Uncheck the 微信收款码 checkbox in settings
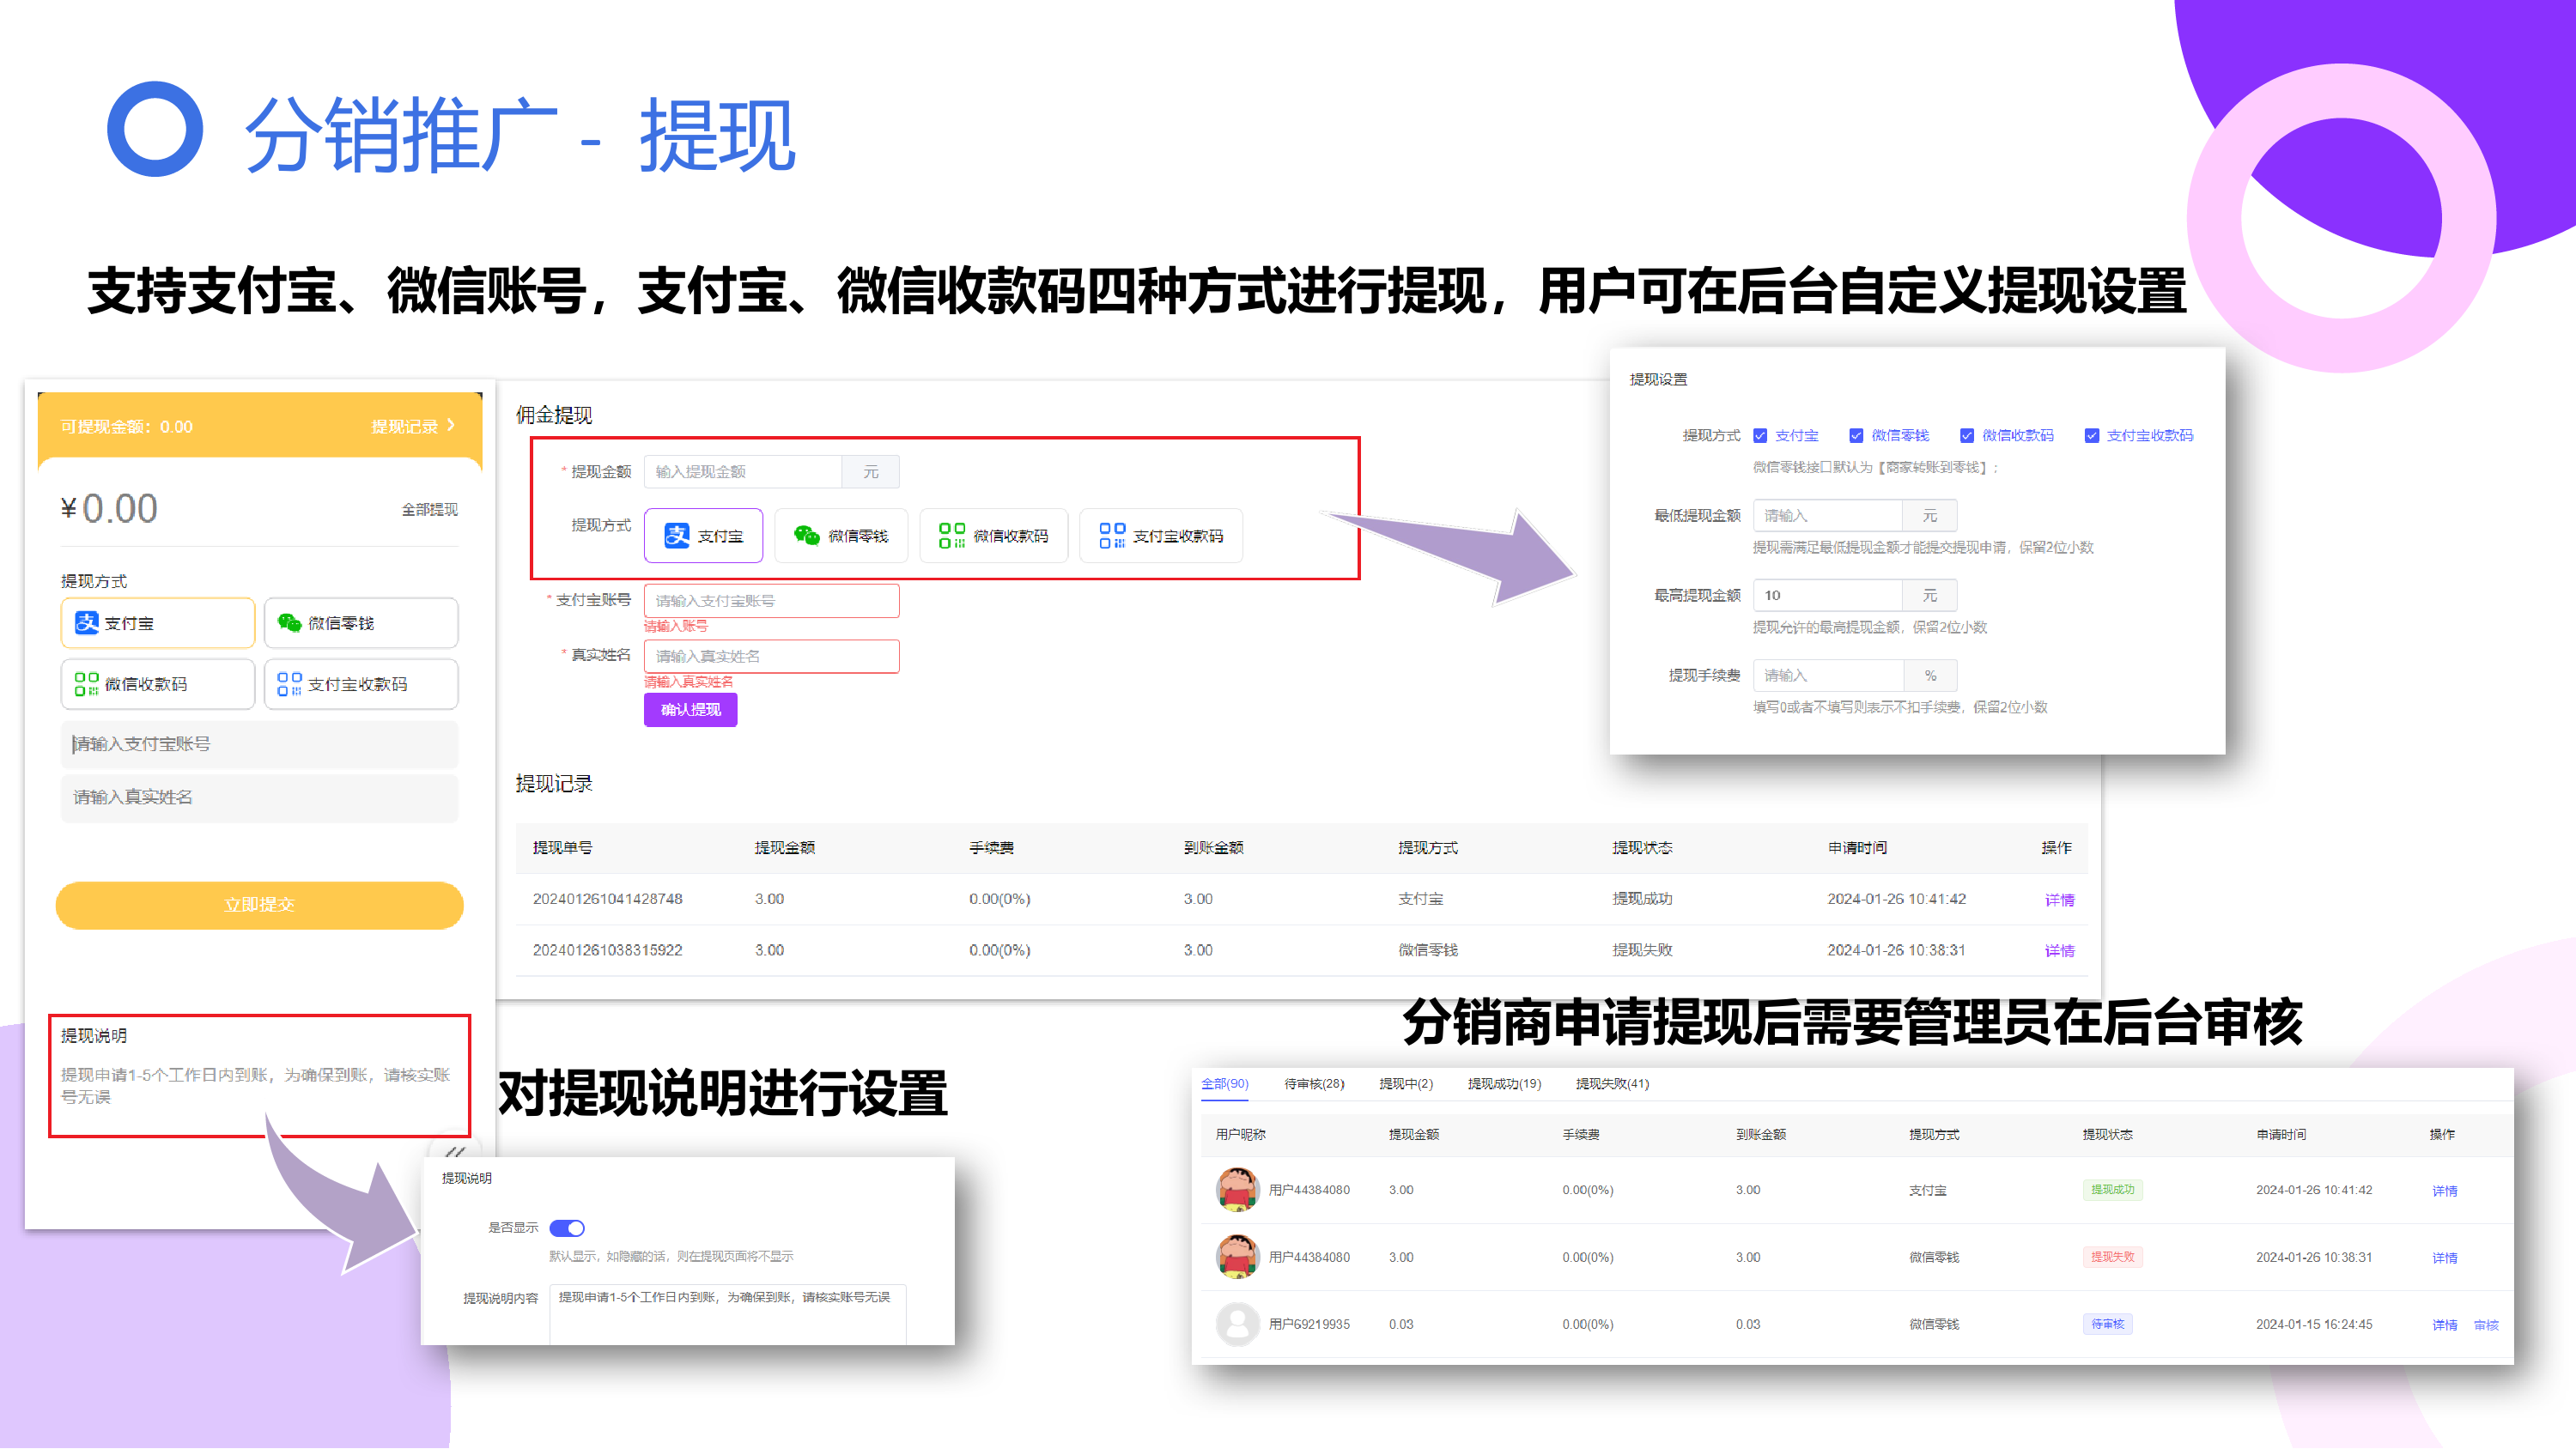Viewport: 2576px width, 1449px height. [1967, 436]
